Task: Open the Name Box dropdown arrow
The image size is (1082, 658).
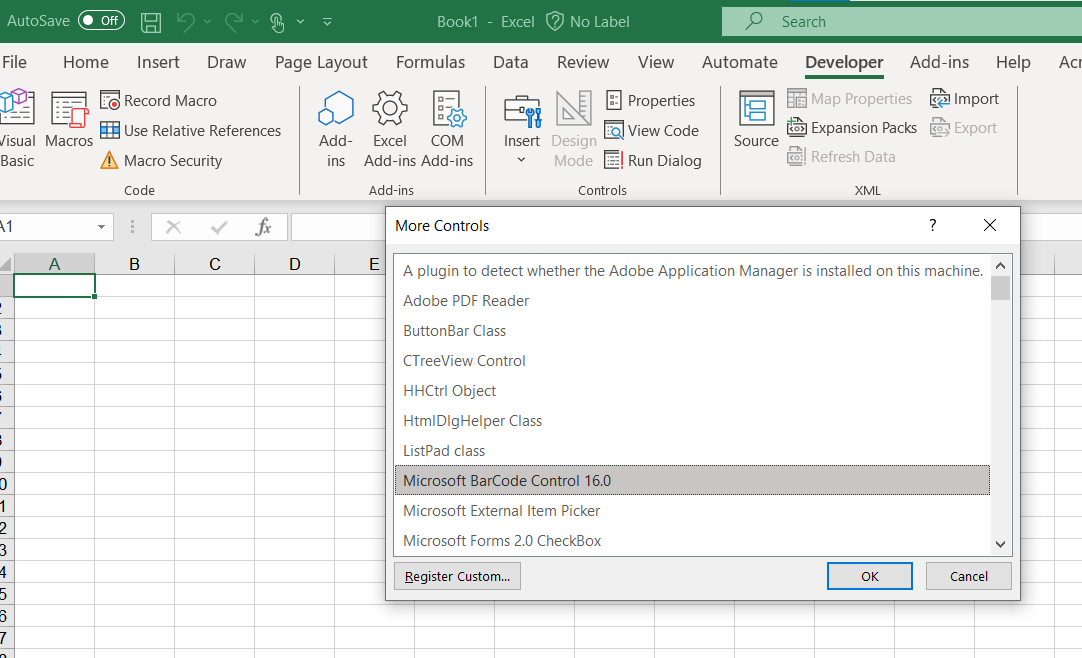Action: click(101, 227)
